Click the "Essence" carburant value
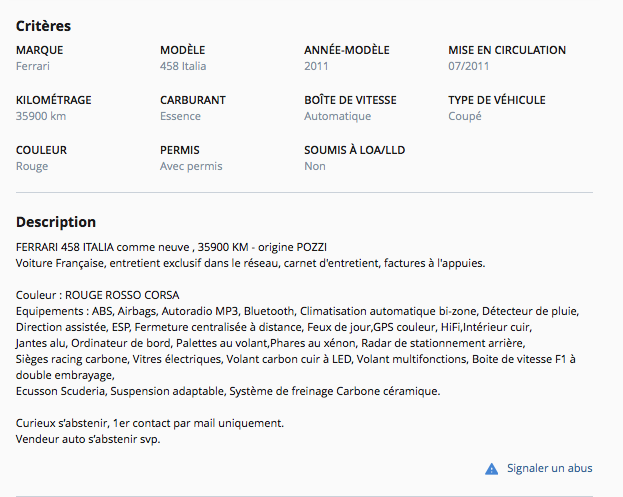The width and height of the screenshot is (623, 497). [x=180, y=116]
